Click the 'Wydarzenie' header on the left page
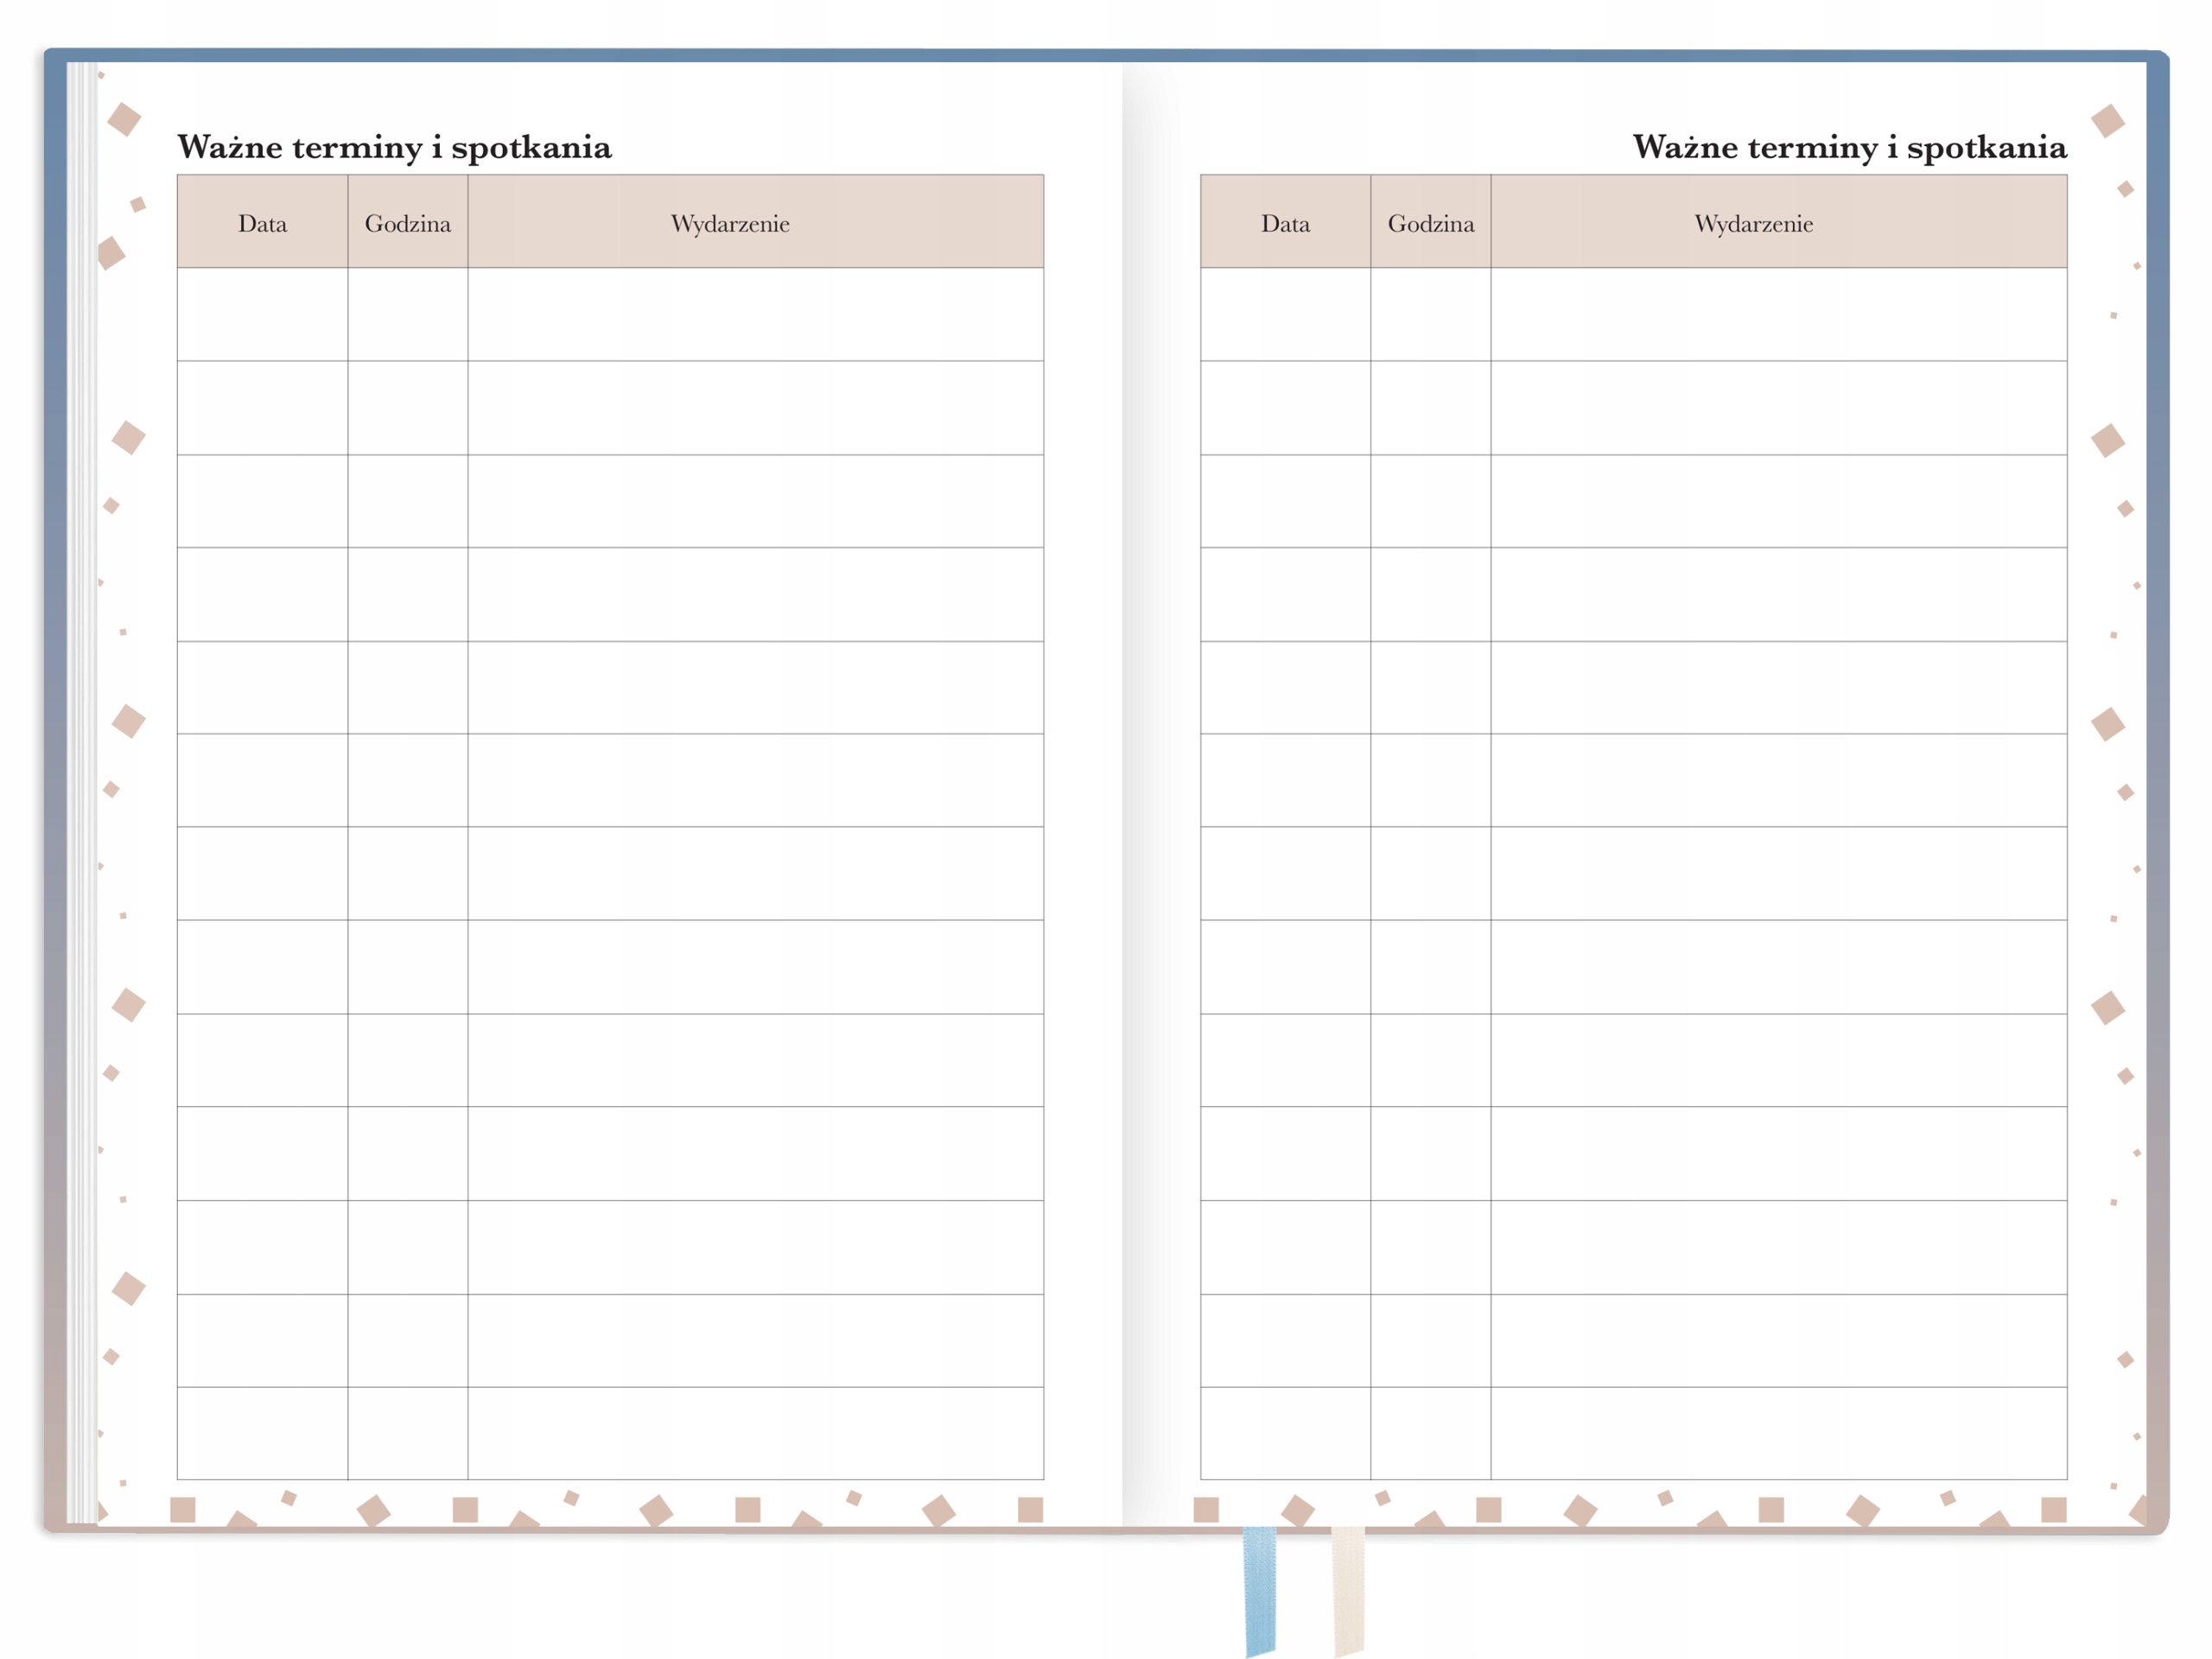The height and width of the screenshot is (1659, 2212). (x=730, y=223)
